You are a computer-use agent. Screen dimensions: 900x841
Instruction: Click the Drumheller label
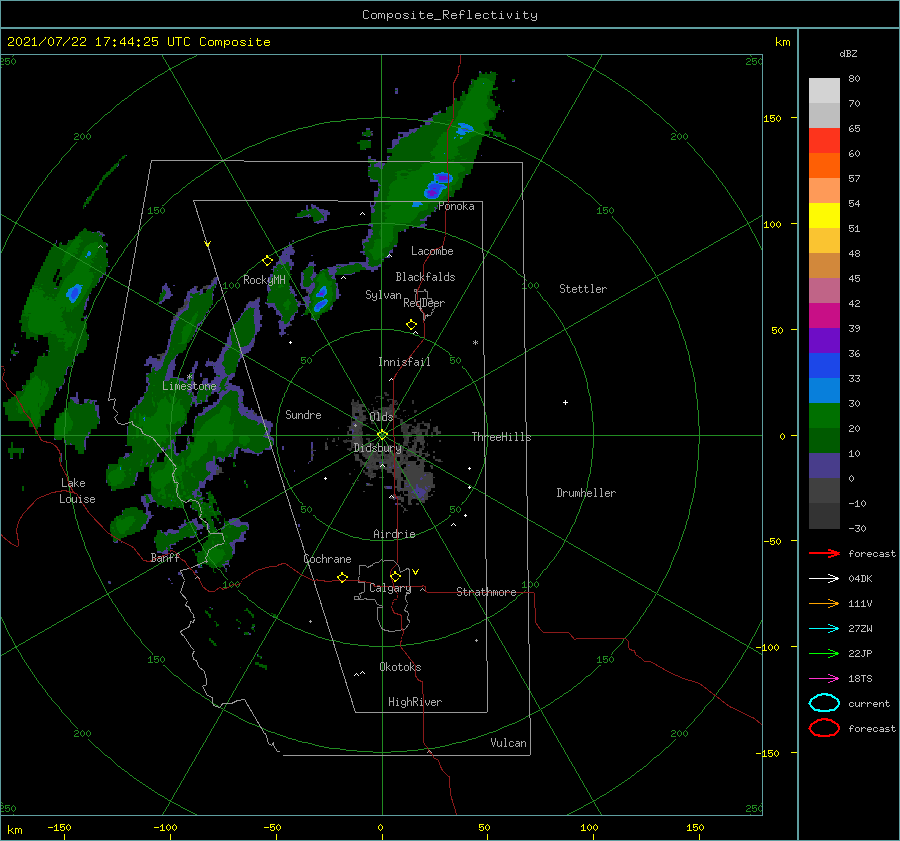586,493
